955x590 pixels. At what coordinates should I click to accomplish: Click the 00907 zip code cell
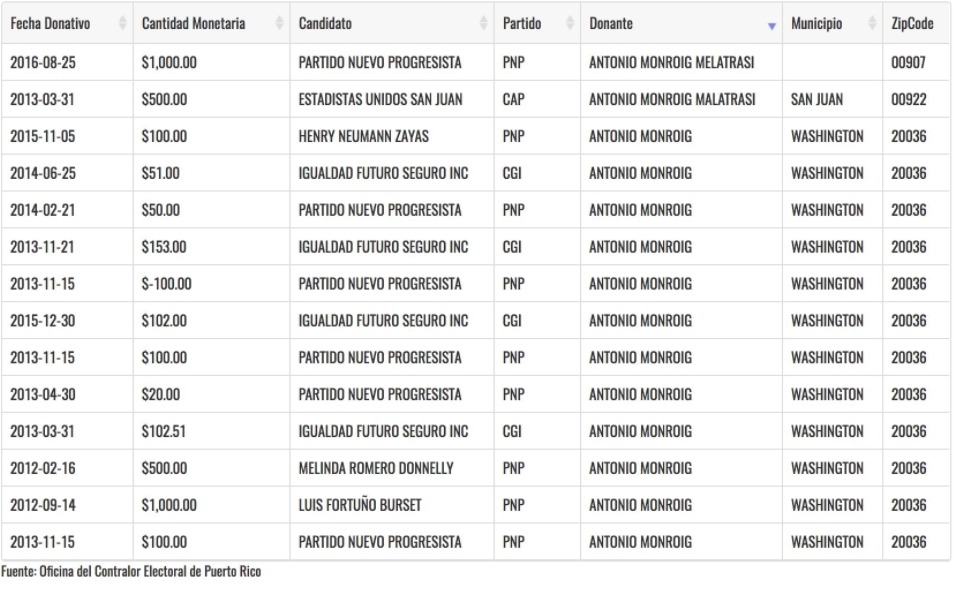coord(916,62)
